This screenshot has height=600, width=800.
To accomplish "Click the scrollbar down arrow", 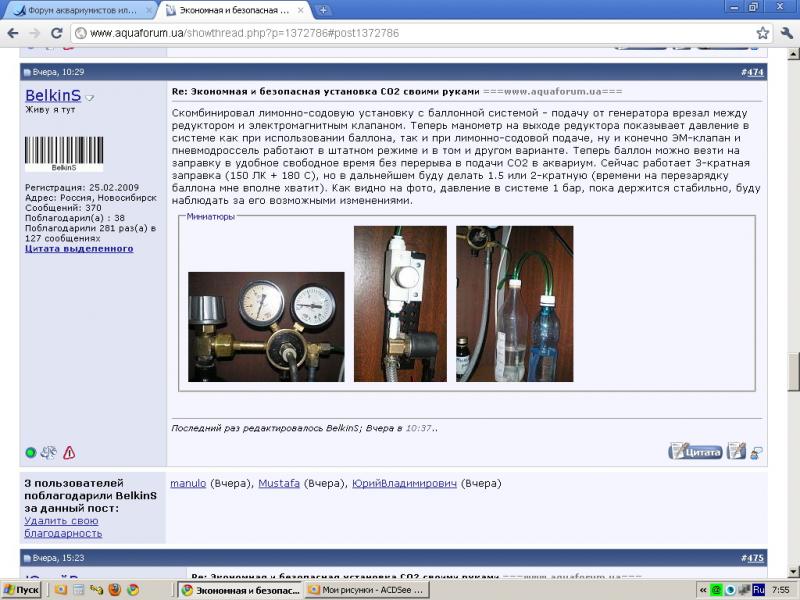I will click(x=793, y=571).
